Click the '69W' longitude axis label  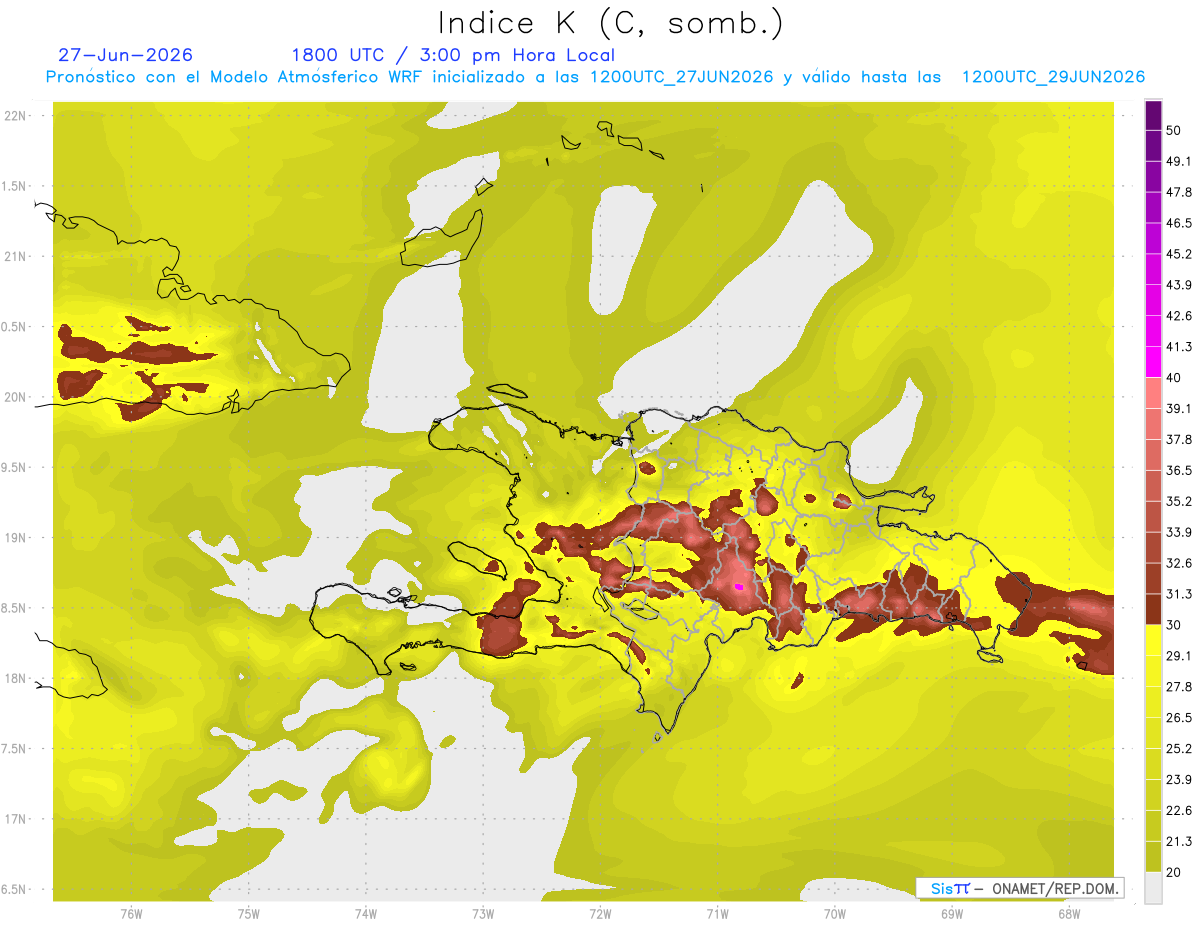pyautogui.click(x=952, y=913)
